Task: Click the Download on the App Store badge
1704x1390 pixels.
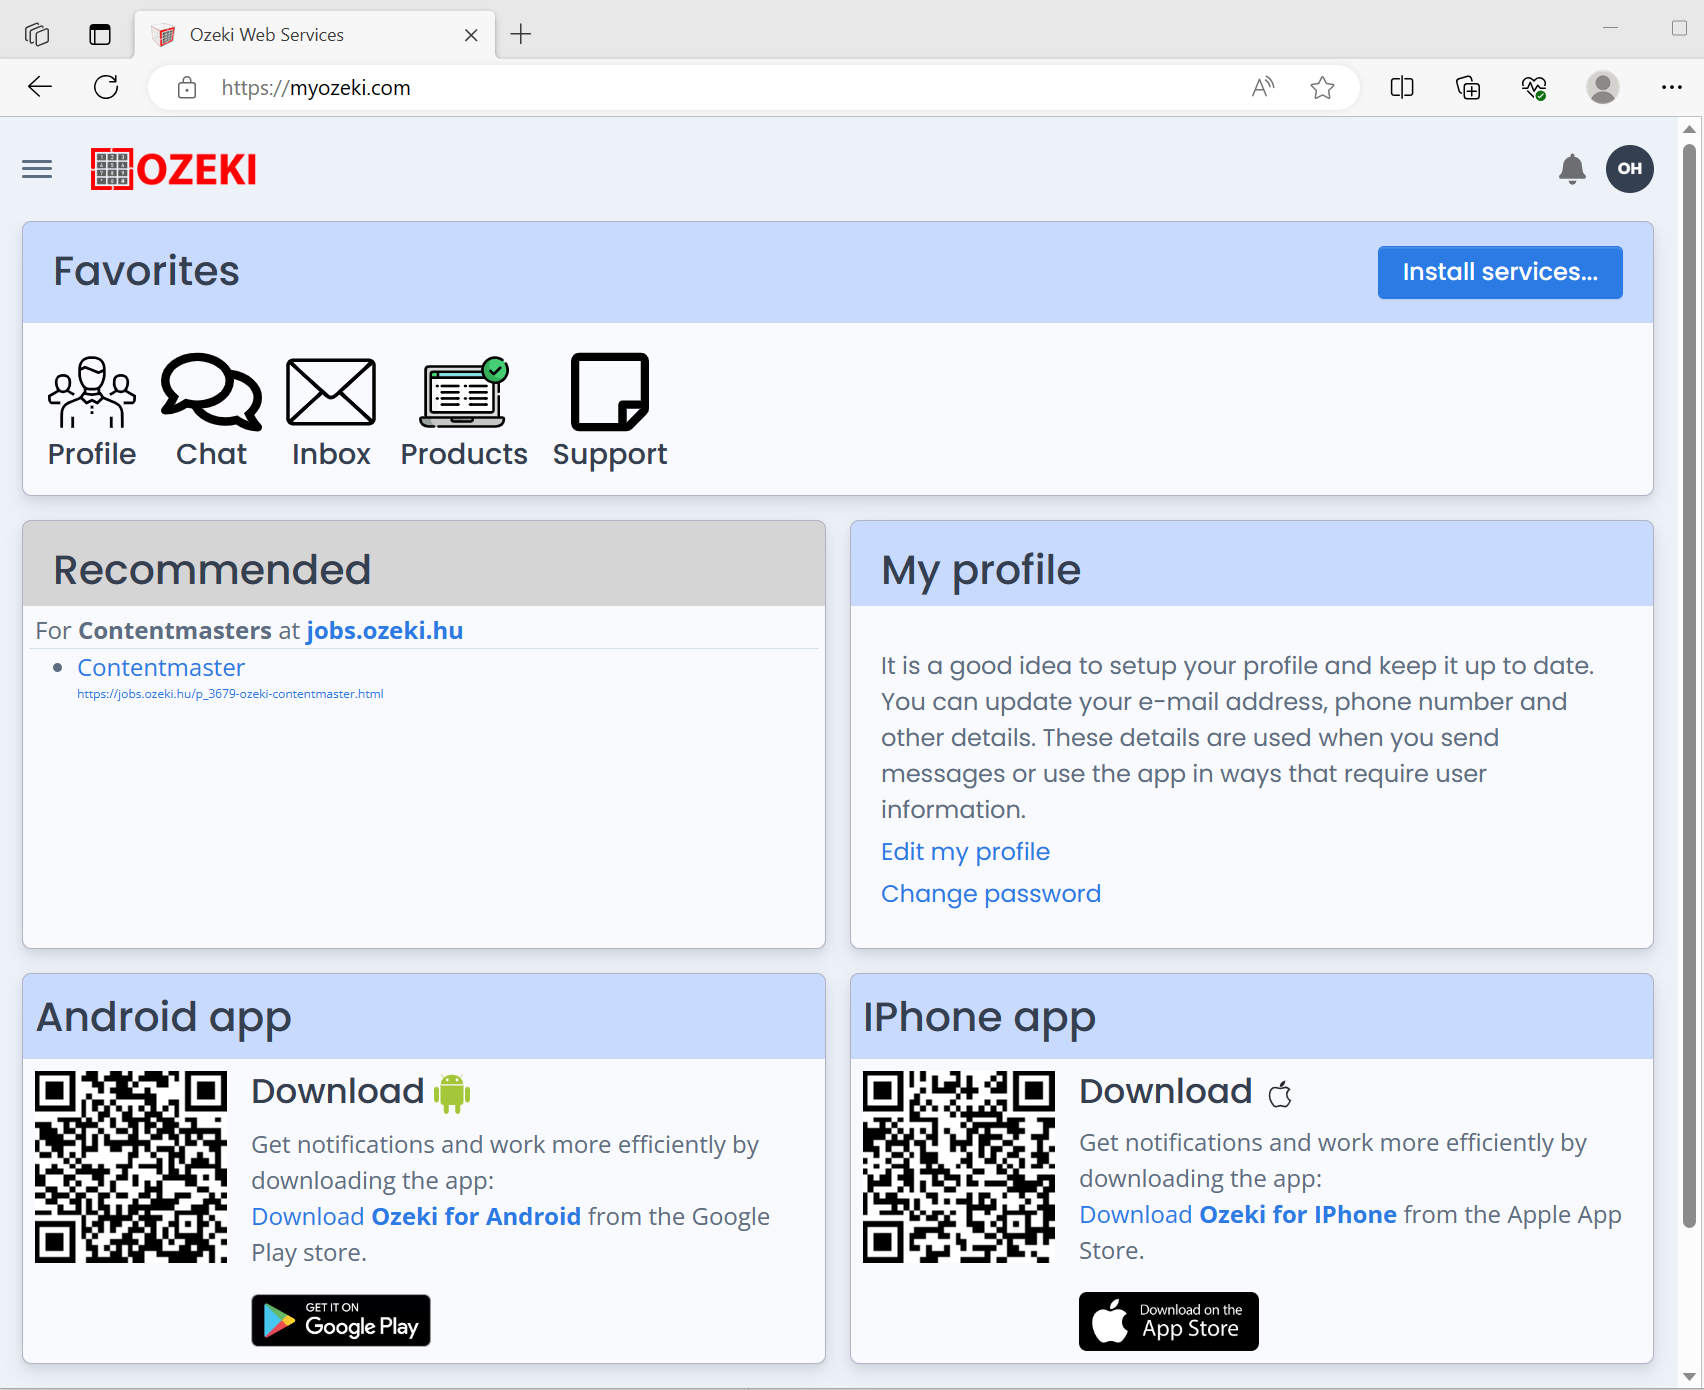Action: pos(1169,1322)
